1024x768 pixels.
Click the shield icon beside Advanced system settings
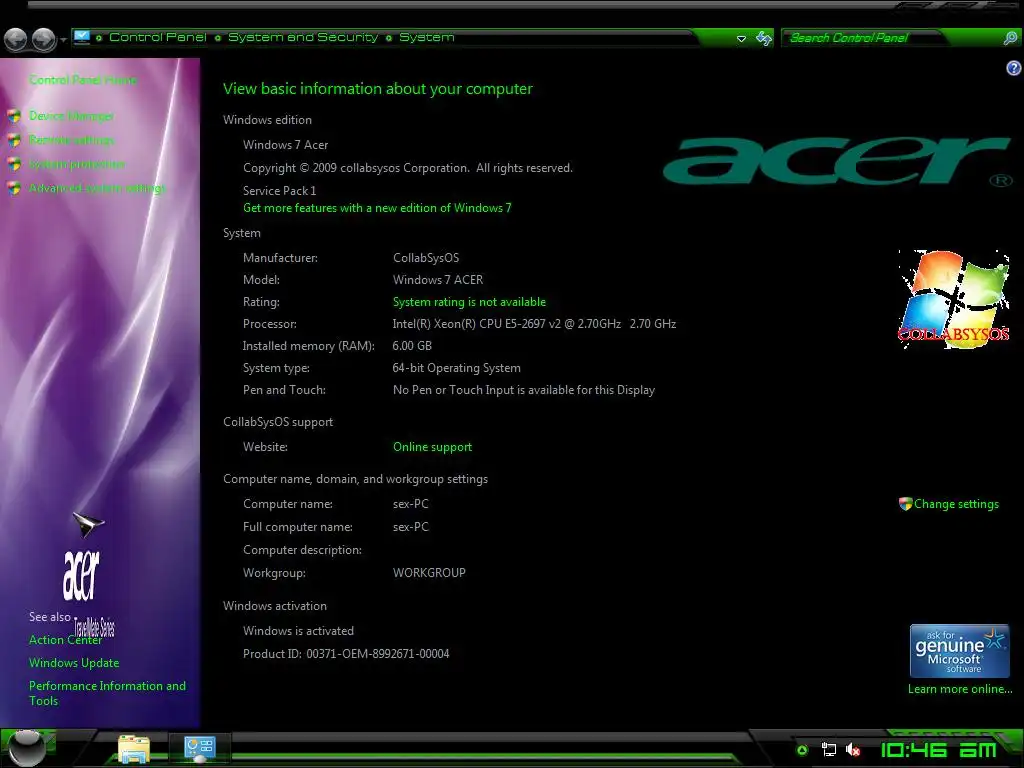tap(14, 188)
